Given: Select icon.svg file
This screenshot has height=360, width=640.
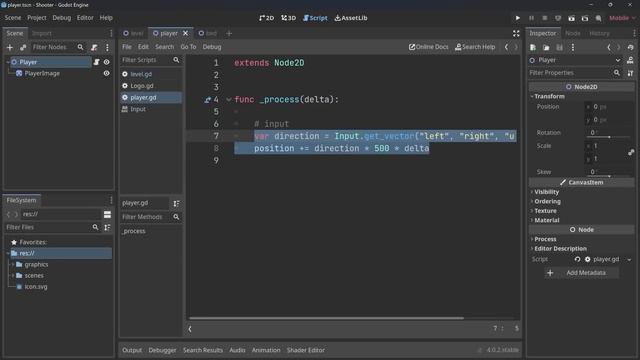Looking at the screenshot, I should [x=36, y=287].
